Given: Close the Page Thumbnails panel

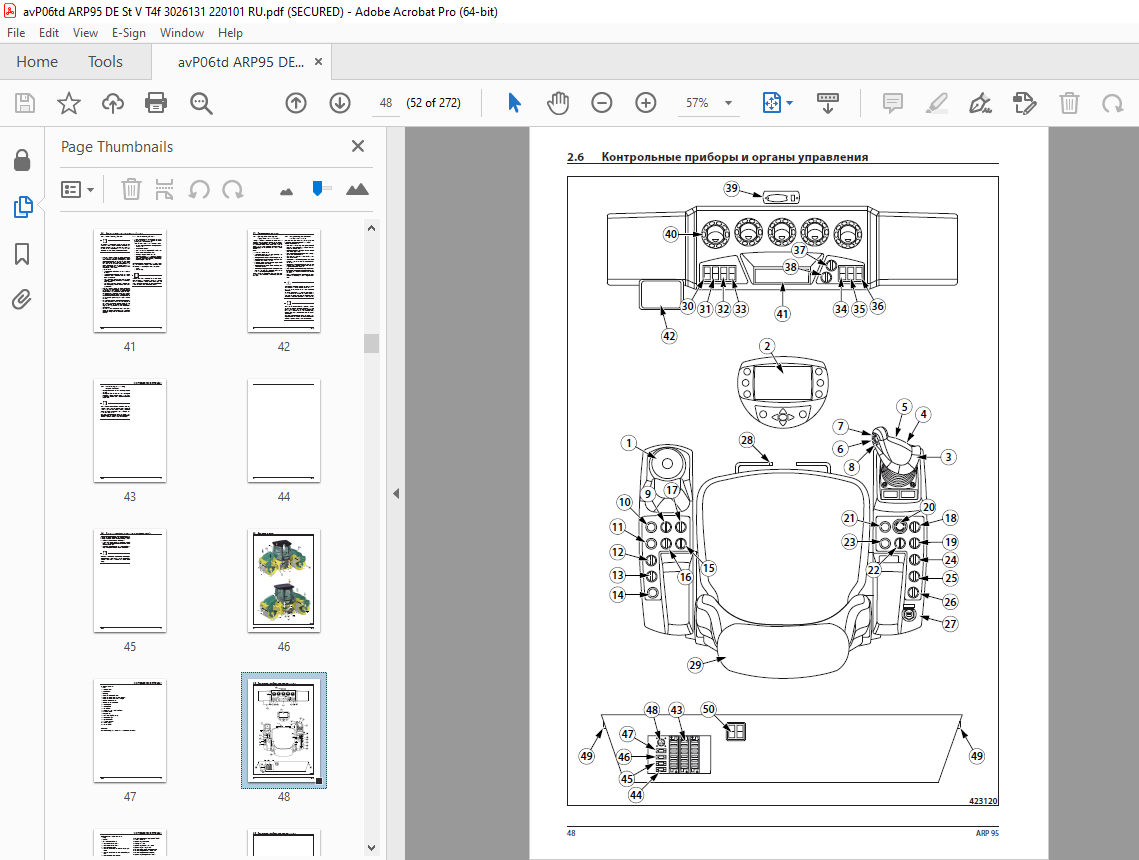Looking at the screenshot, I should [358, 146].
